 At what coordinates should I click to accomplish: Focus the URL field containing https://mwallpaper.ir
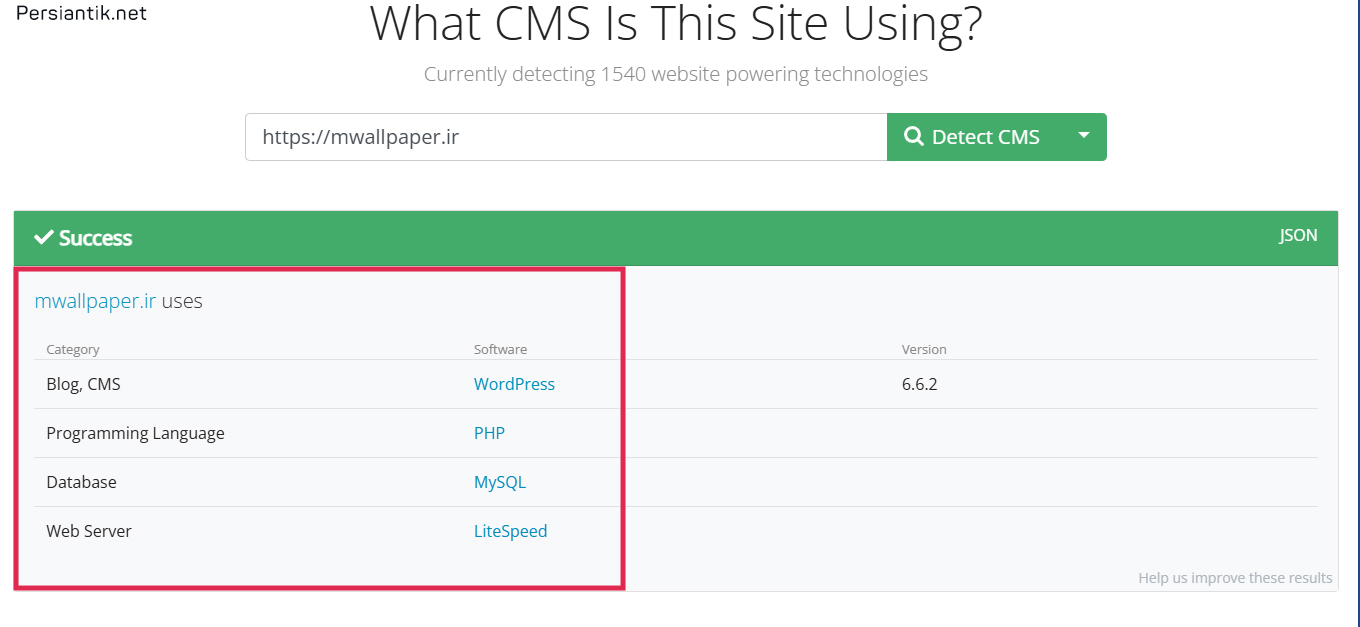[x=566, y=136]
